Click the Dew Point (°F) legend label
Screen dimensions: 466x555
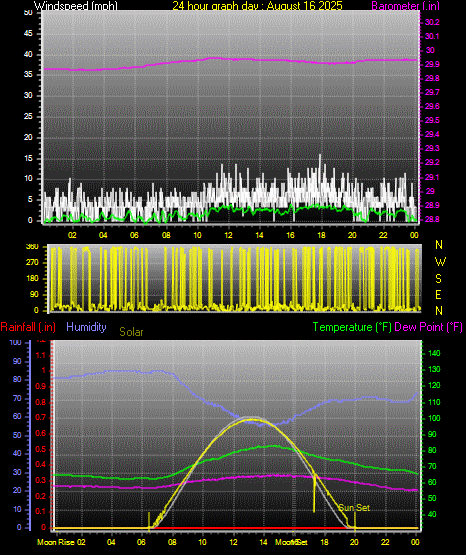click(428, 327)
